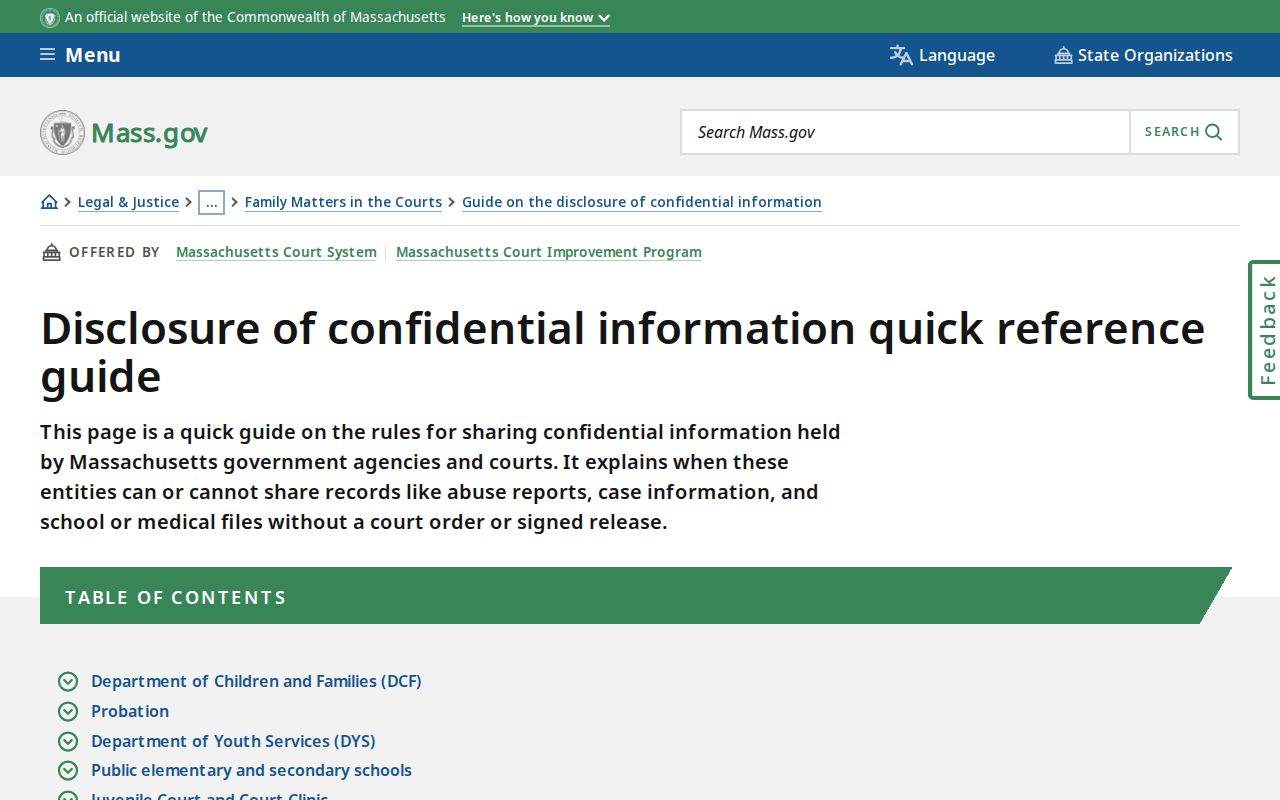This screenshot has height=800, width=1280.
Task: Open the hamburger Menu icon
Action: point(47,55)
